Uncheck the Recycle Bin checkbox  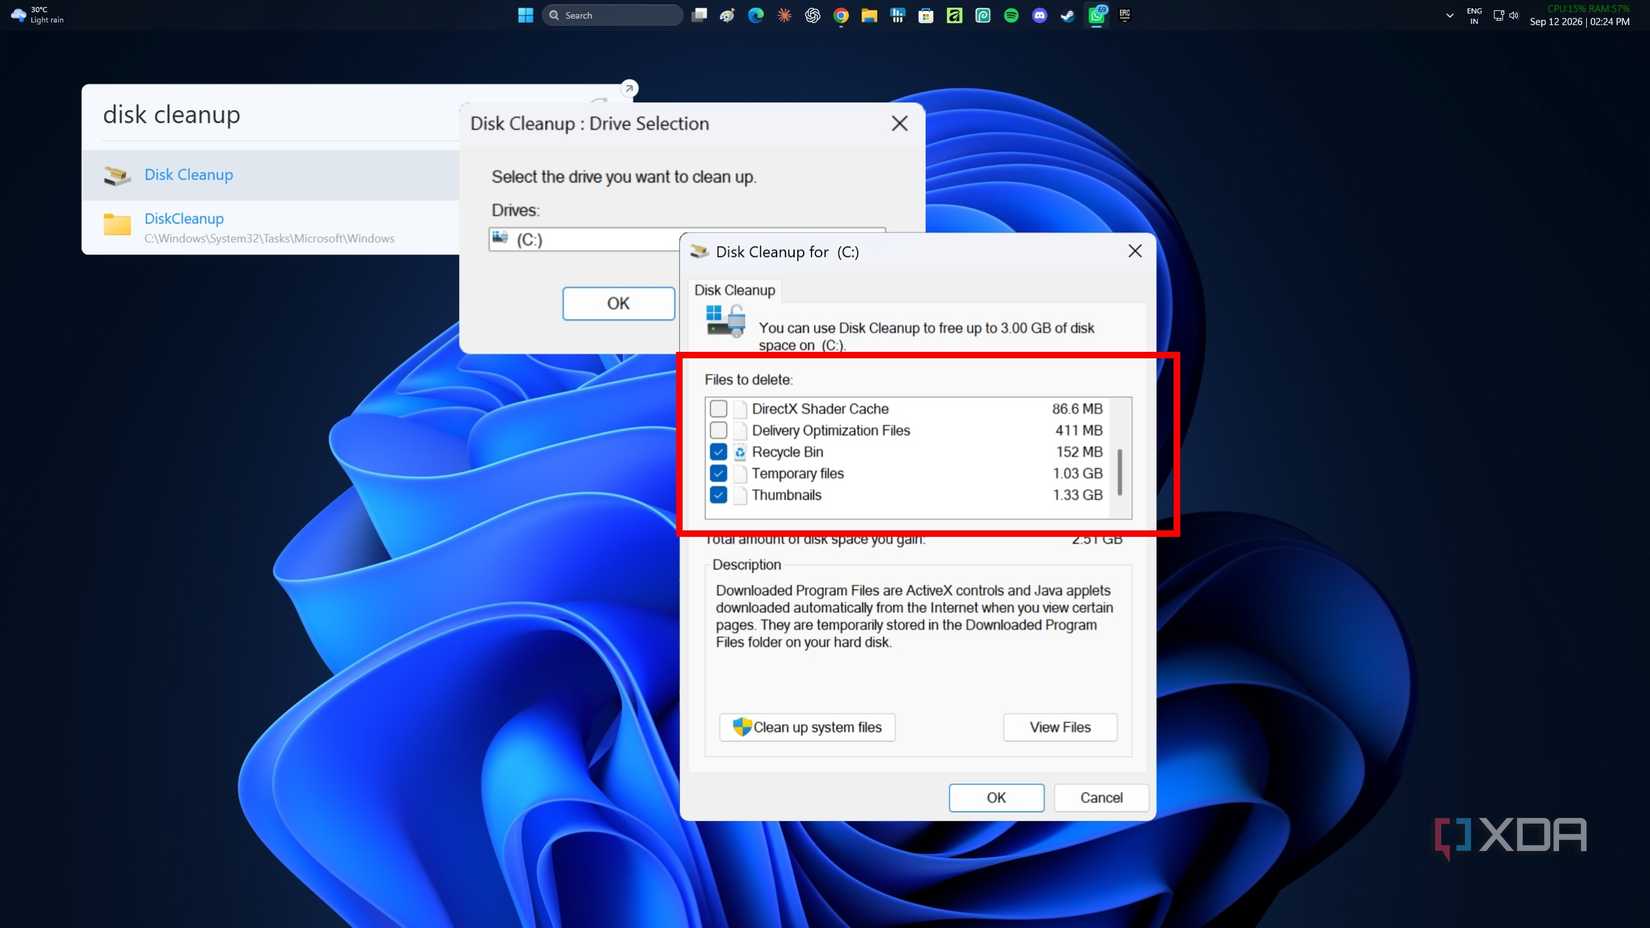tap(718, 452)
